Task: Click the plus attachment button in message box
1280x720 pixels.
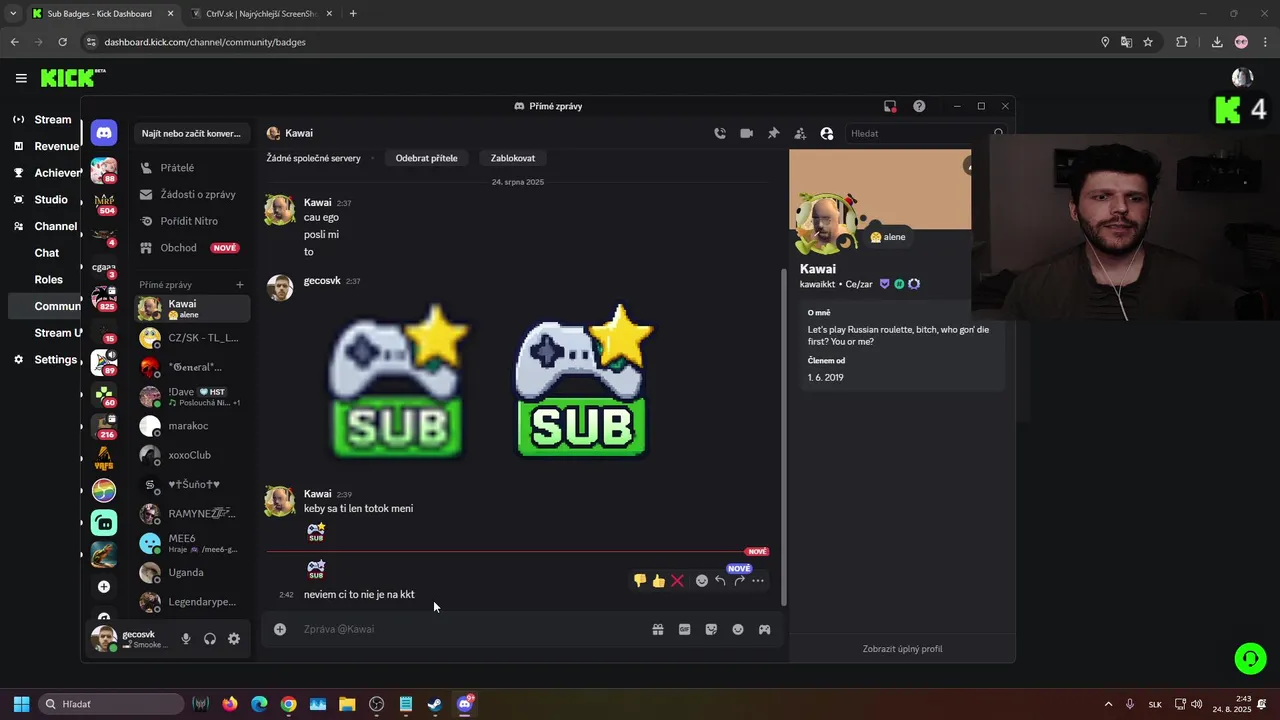Action: pos(280,629)
